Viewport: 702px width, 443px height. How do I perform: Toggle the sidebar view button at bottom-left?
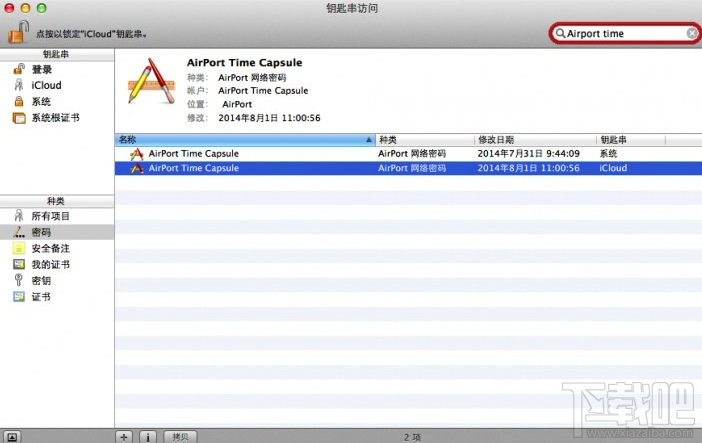12,437
